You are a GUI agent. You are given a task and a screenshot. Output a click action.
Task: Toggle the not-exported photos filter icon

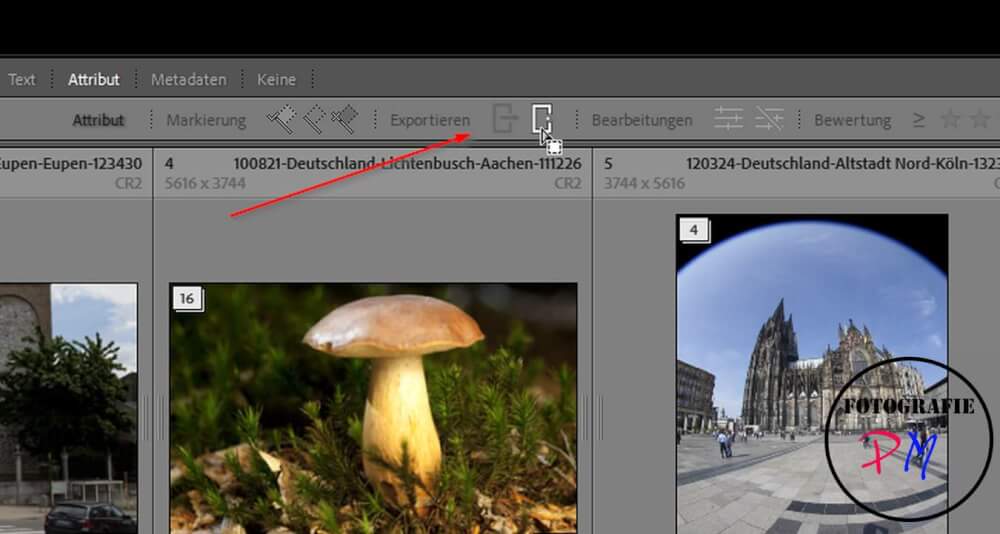tap(542, 119)
